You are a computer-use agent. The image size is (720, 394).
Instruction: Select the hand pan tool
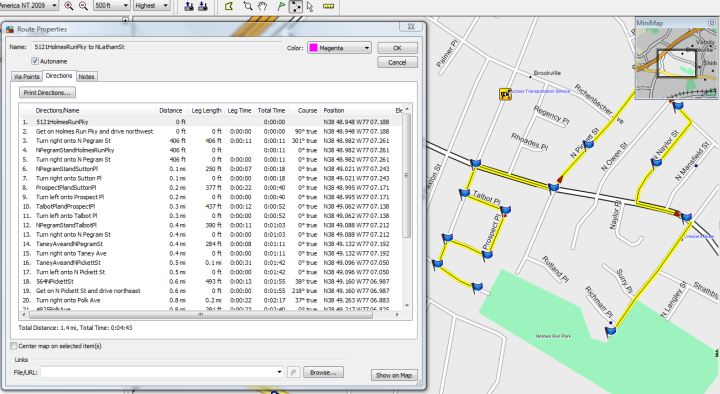pos(262,6)
